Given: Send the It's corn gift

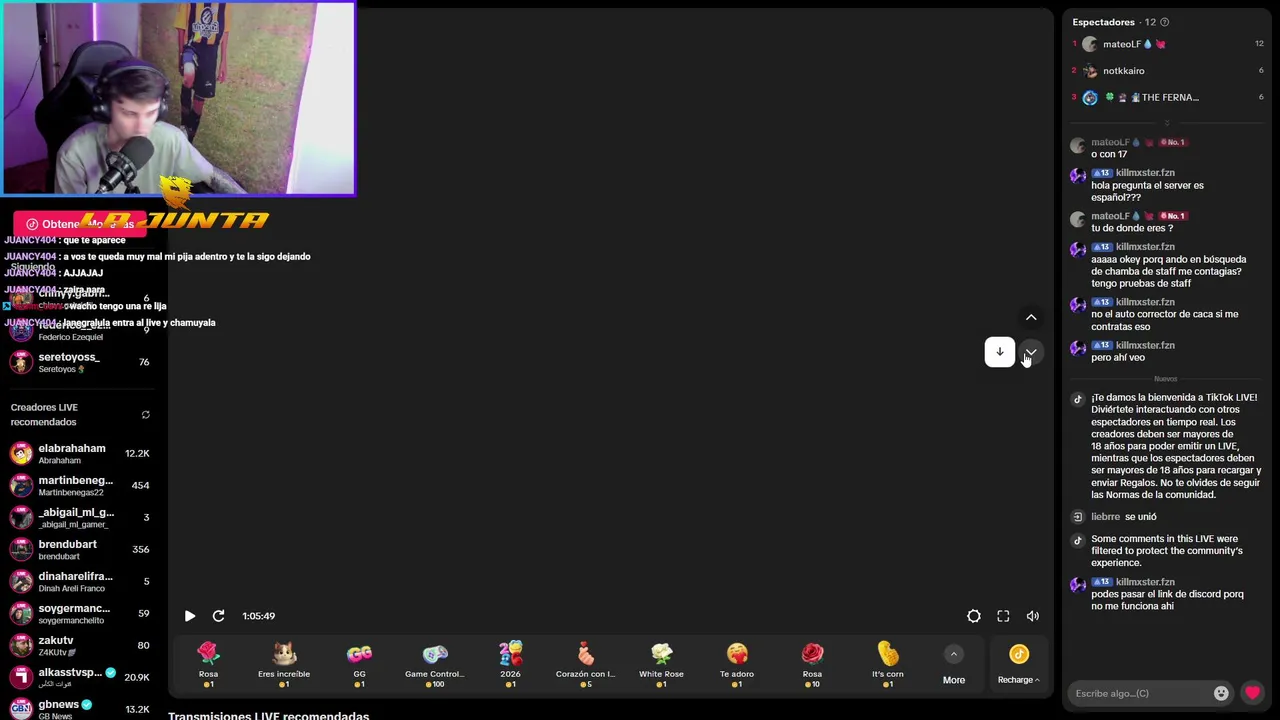Looking at the screenshot, I should point(888,665).
